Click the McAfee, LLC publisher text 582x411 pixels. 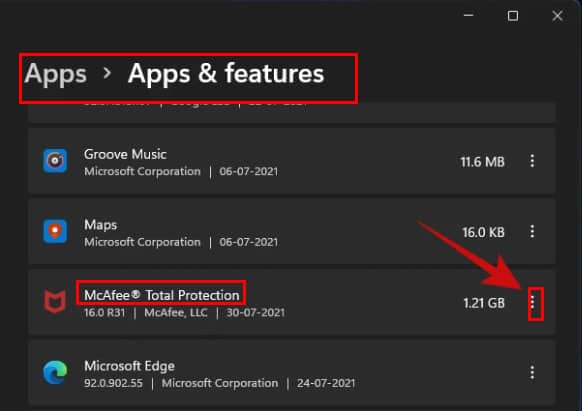coord(176,313)
